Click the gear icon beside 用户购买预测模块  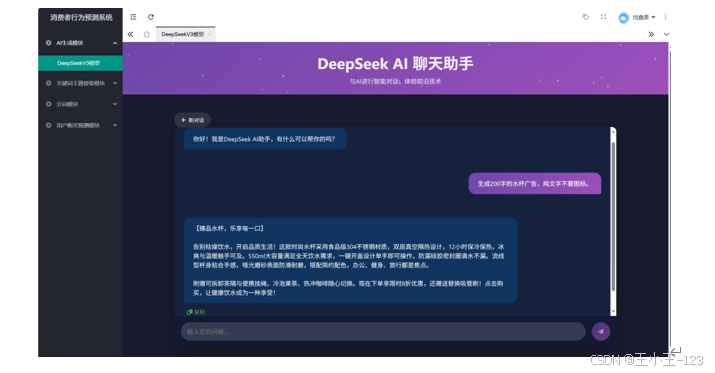click(x=48, y=125)
